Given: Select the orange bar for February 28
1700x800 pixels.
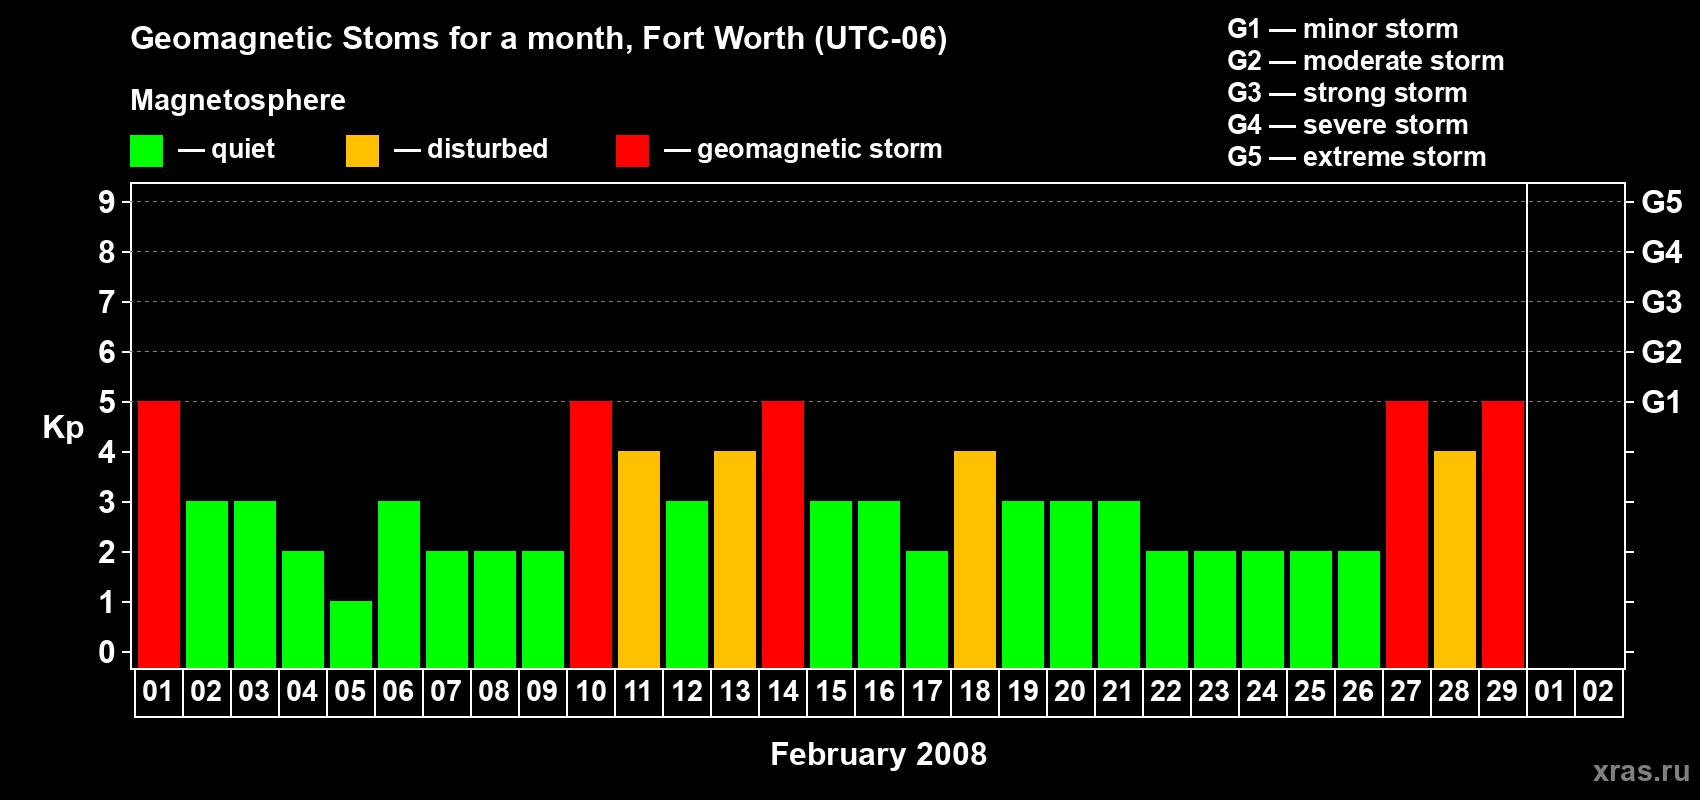Looking at the screenshot, I should point(1455,559).
